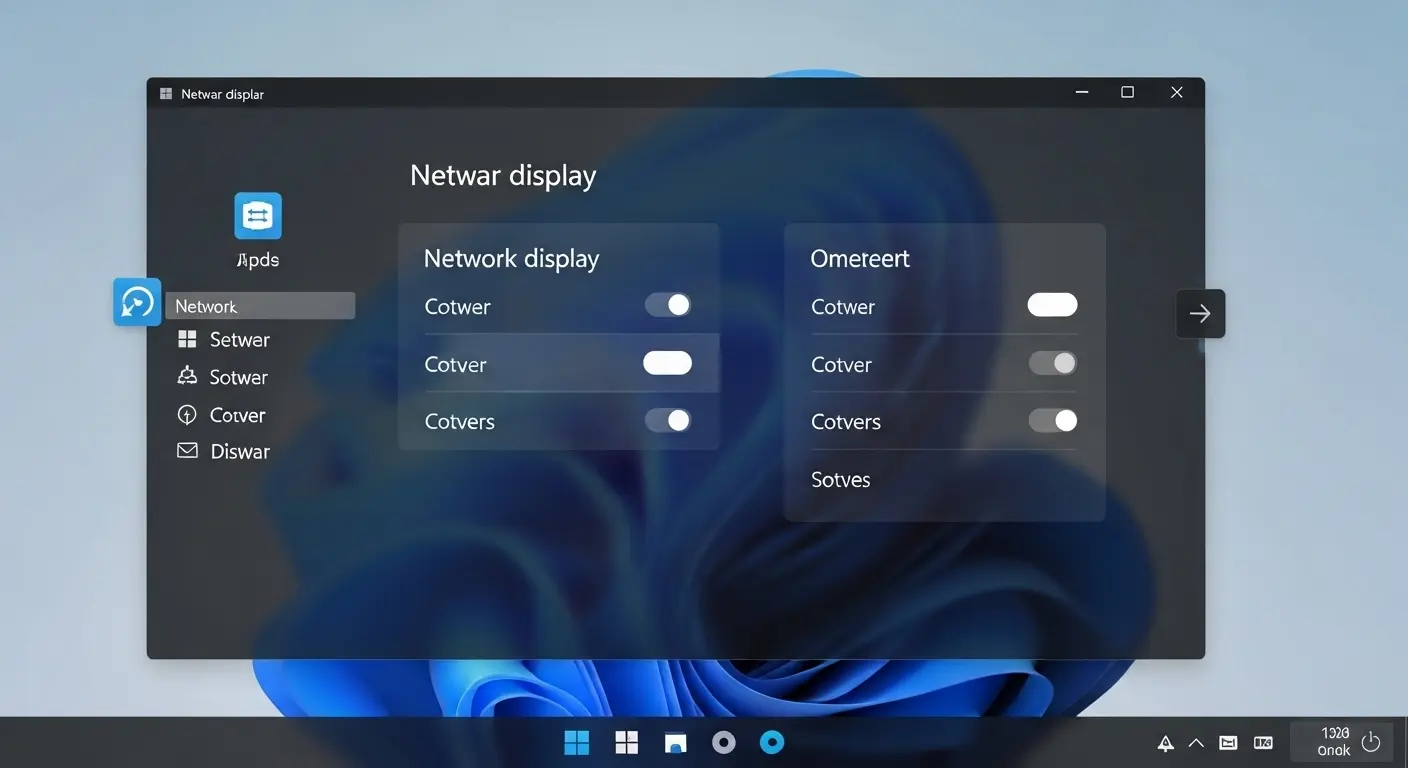This screenshot has width=1408, height=768.
Task: Minimize the Netwar display window
Action: [x=1082, y=92]
